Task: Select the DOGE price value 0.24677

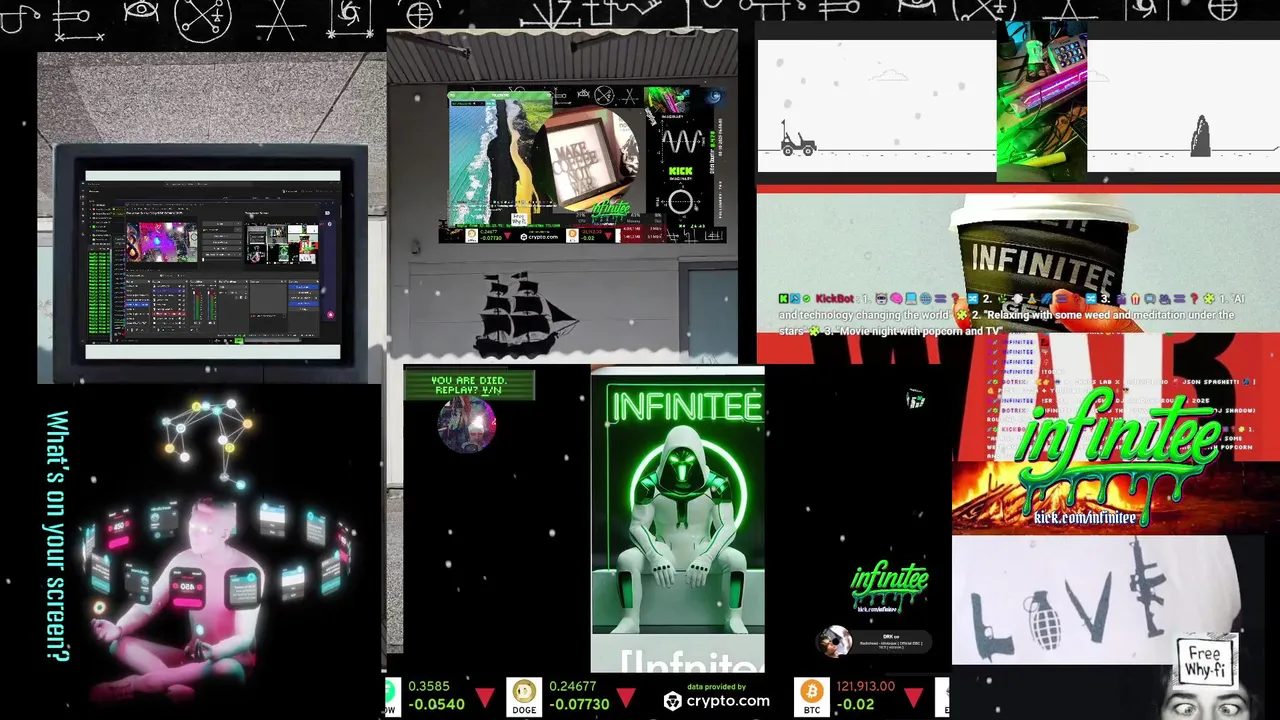Action: (x=572, y=686)
